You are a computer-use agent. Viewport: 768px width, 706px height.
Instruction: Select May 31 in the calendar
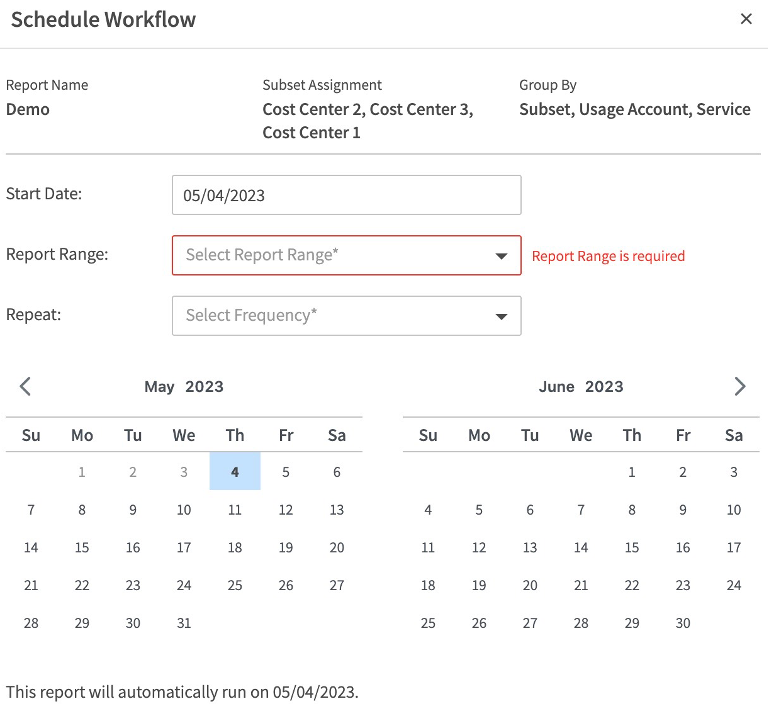click(x=184, y=623)
